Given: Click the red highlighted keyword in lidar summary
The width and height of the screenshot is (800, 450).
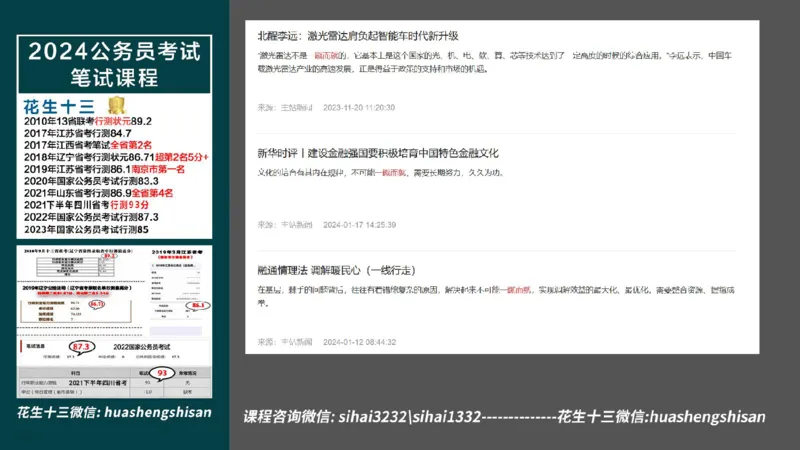Looking at the screenshot, I should pyautogui.click(x=326, y=56).
